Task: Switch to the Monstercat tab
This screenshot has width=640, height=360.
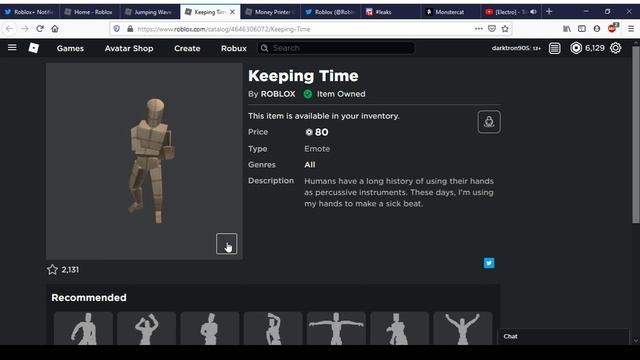Action: pyautogui.click(x=451, y=12)
